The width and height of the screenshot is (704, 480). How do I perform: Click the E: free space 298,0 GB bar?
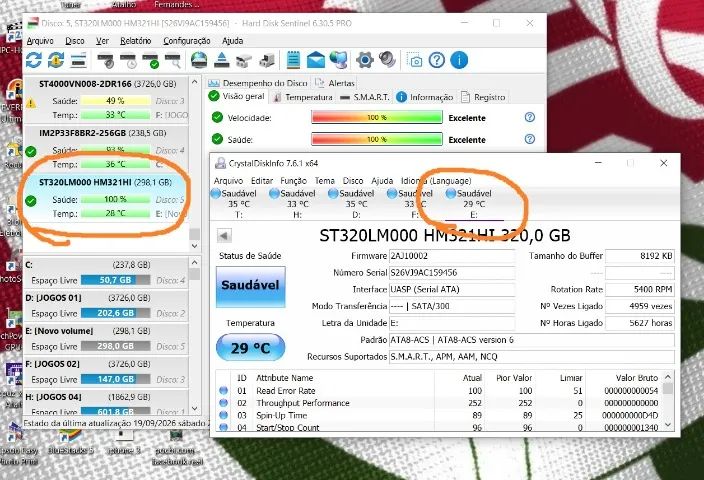point(115,346)
